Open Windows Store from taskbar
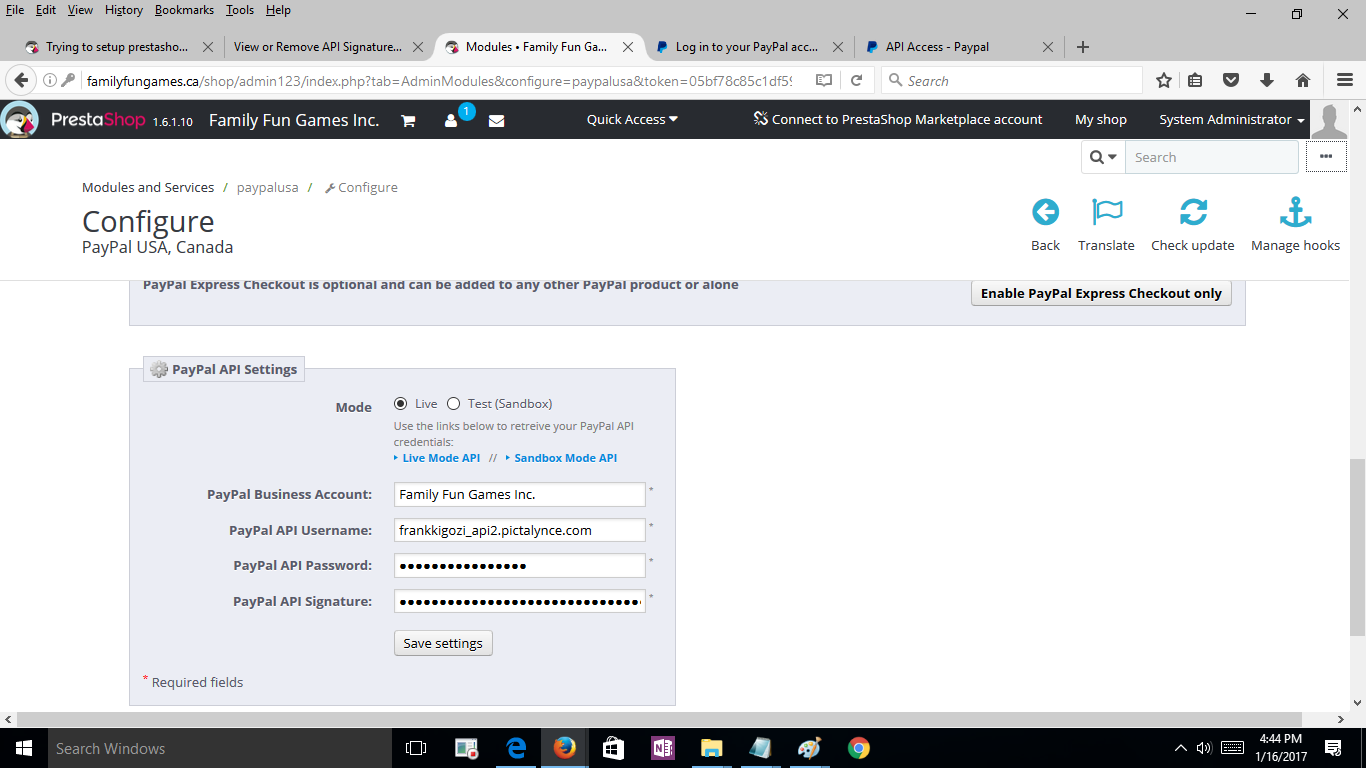The width and height of the screenshot is (1366, 768). [613, 748]
